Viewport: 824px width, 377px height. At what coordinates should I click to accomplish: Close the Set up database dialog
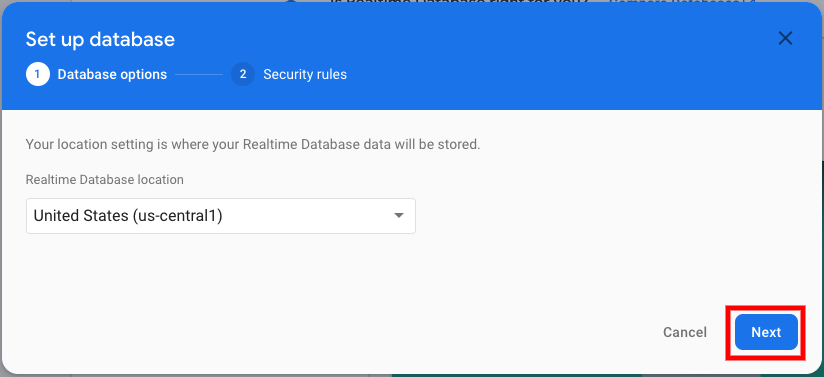[785, 38]
